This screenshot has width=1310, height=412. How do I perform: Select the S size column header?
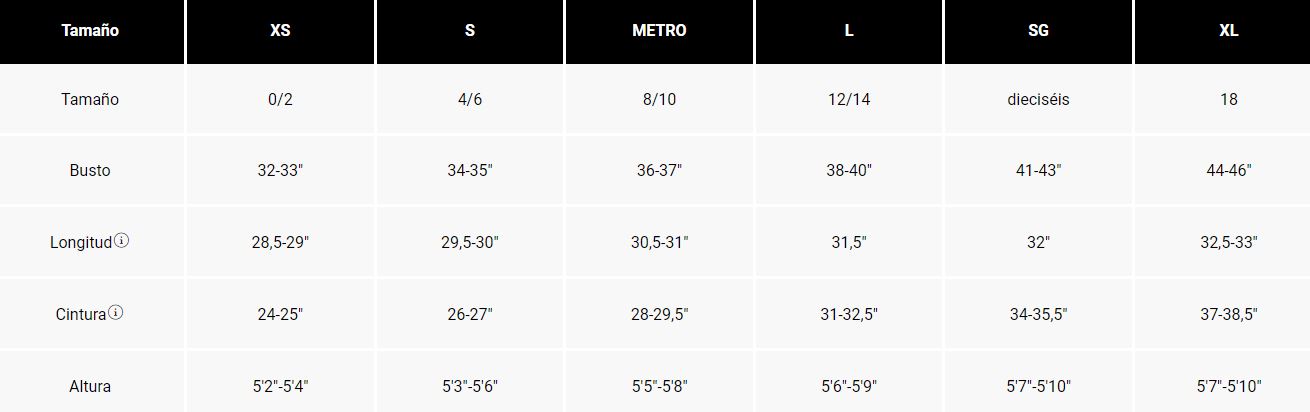point(470,31)
